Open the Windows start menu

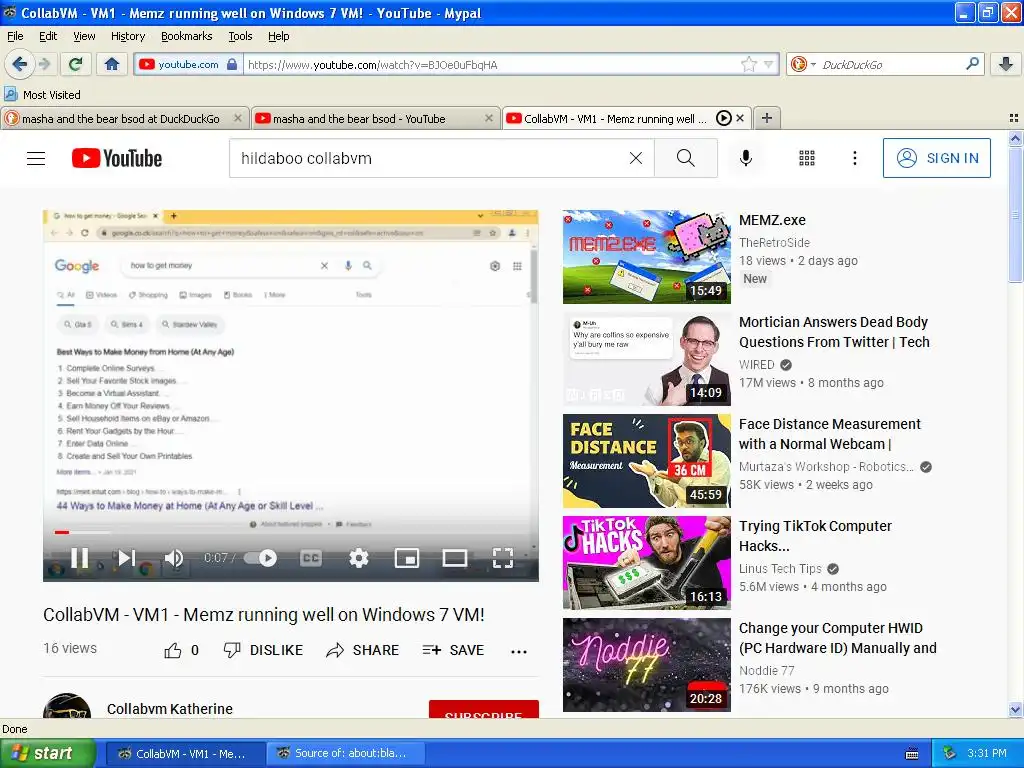47,753
